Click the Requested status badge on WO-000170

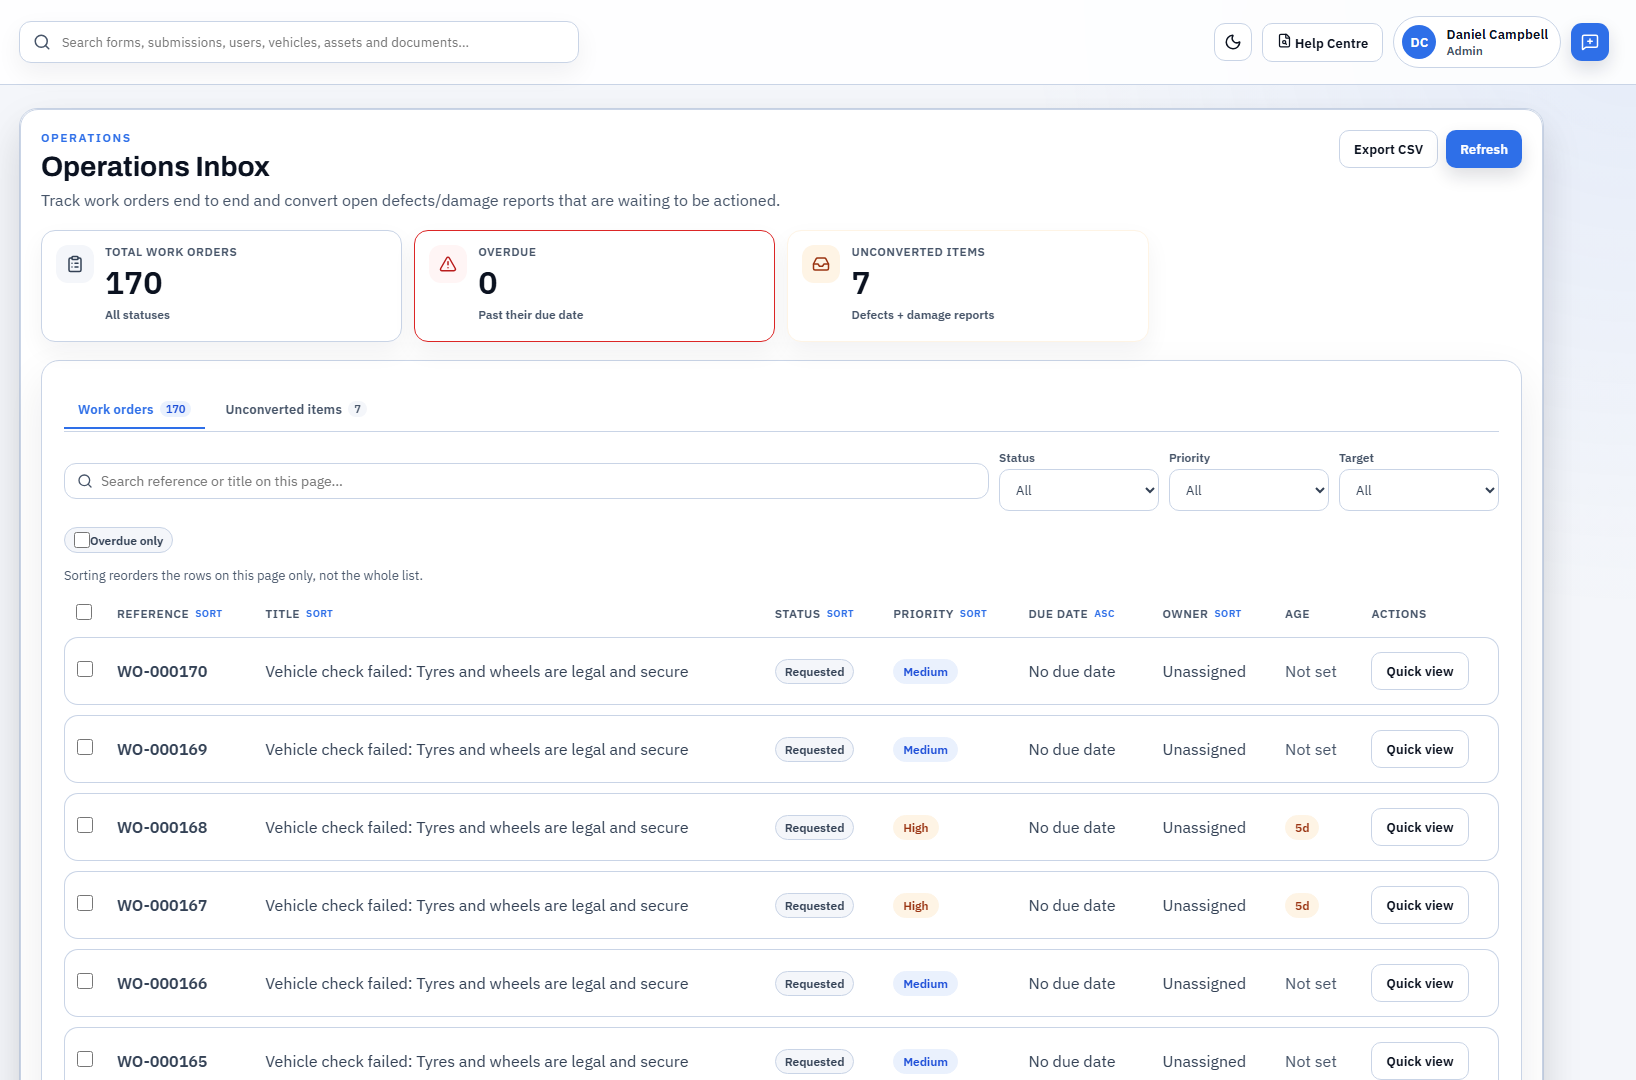(x=814, y=672)
